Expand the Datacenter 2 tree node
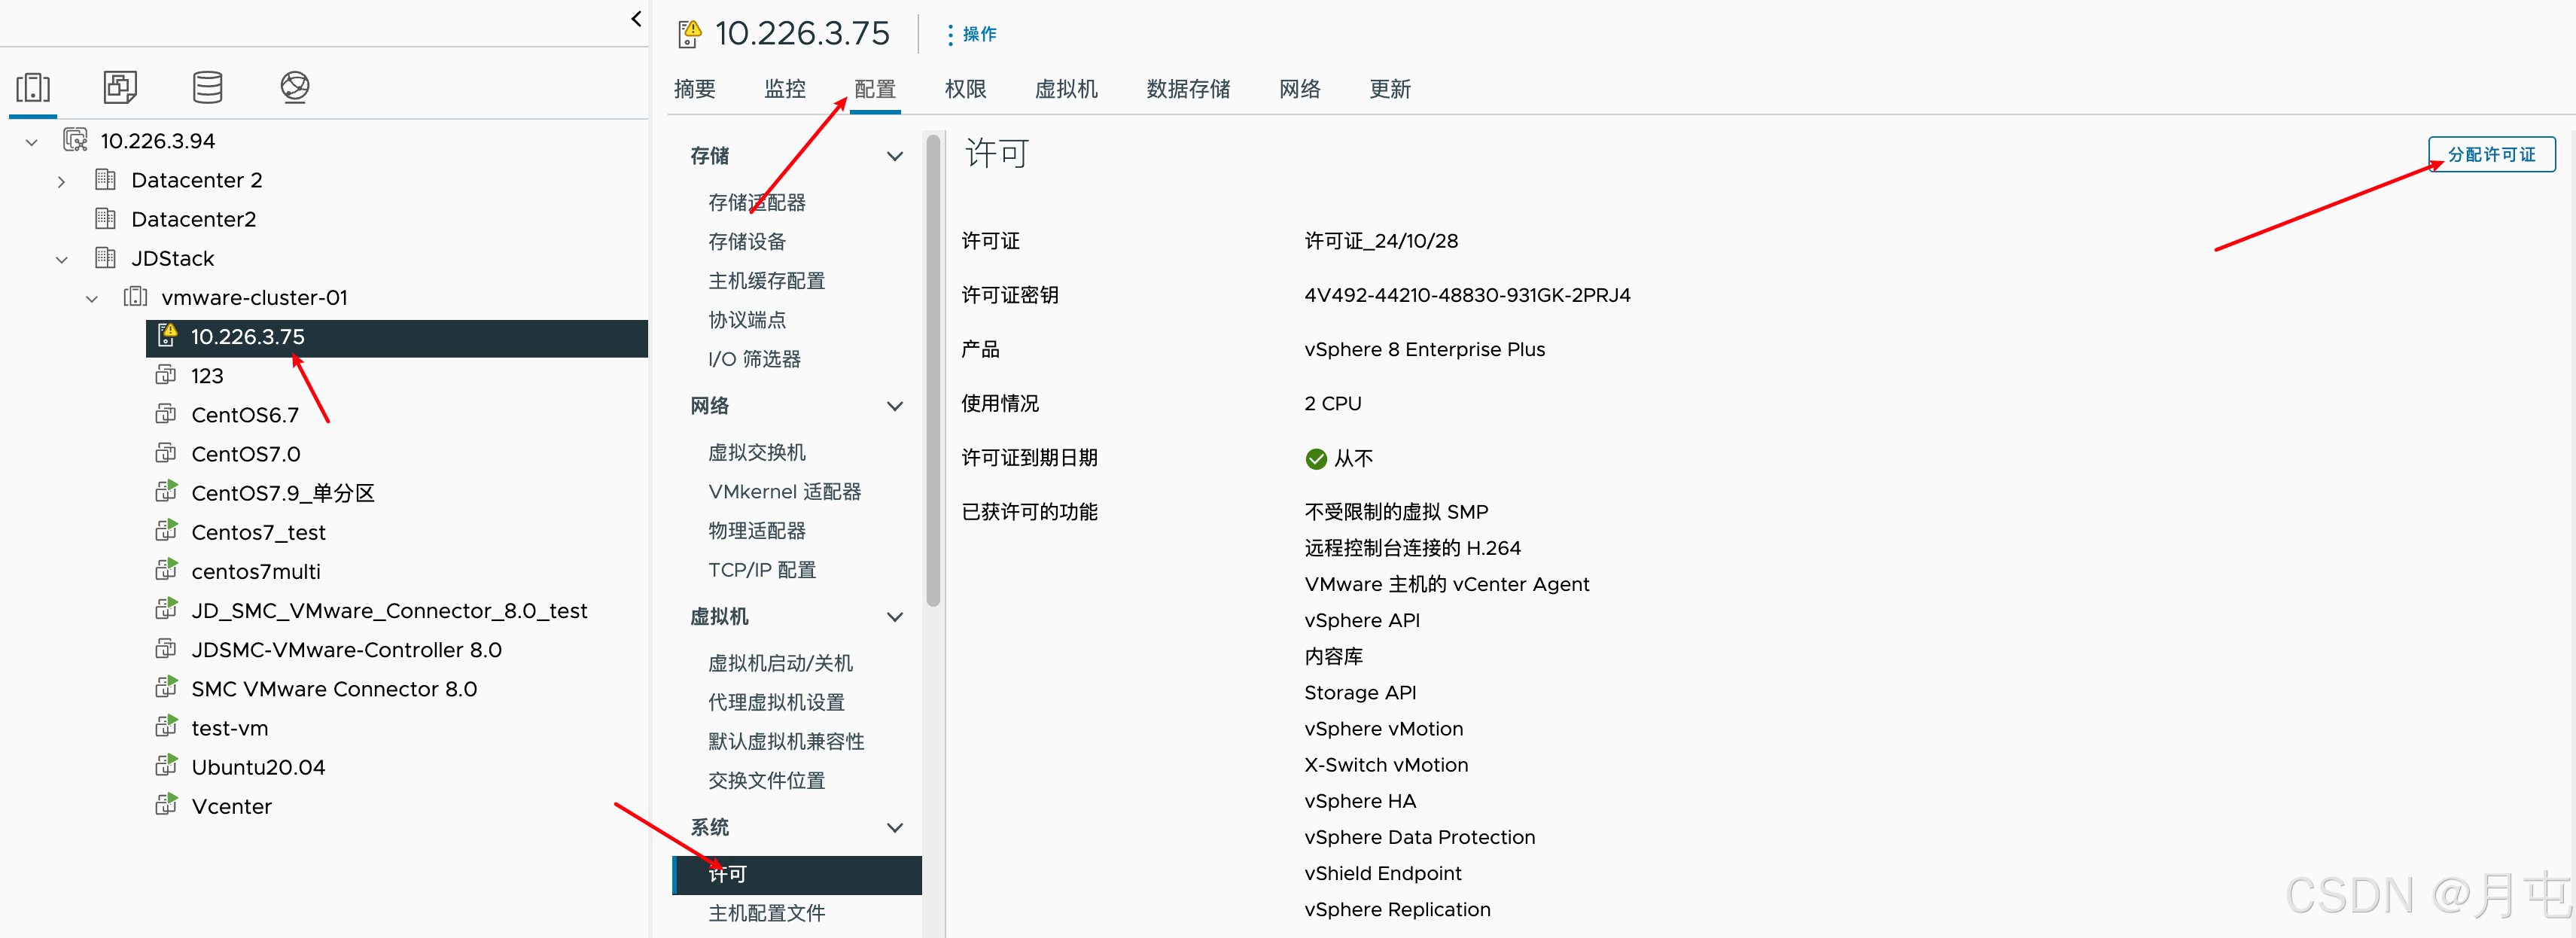 pyautogui.click(x=61, y=181)
